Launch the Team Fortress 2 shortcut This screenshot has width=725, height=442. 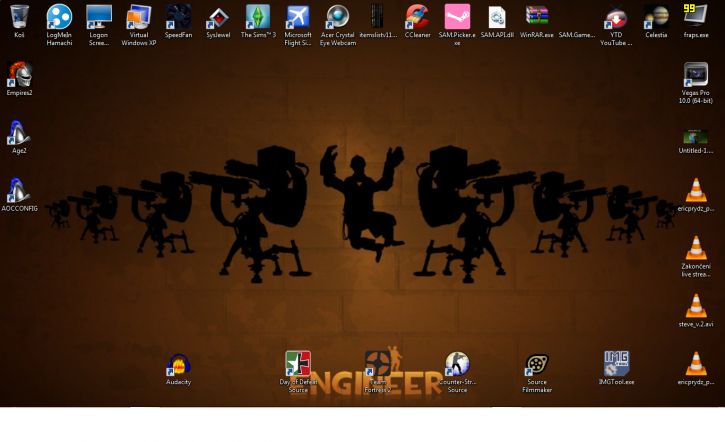click(377, 363)
